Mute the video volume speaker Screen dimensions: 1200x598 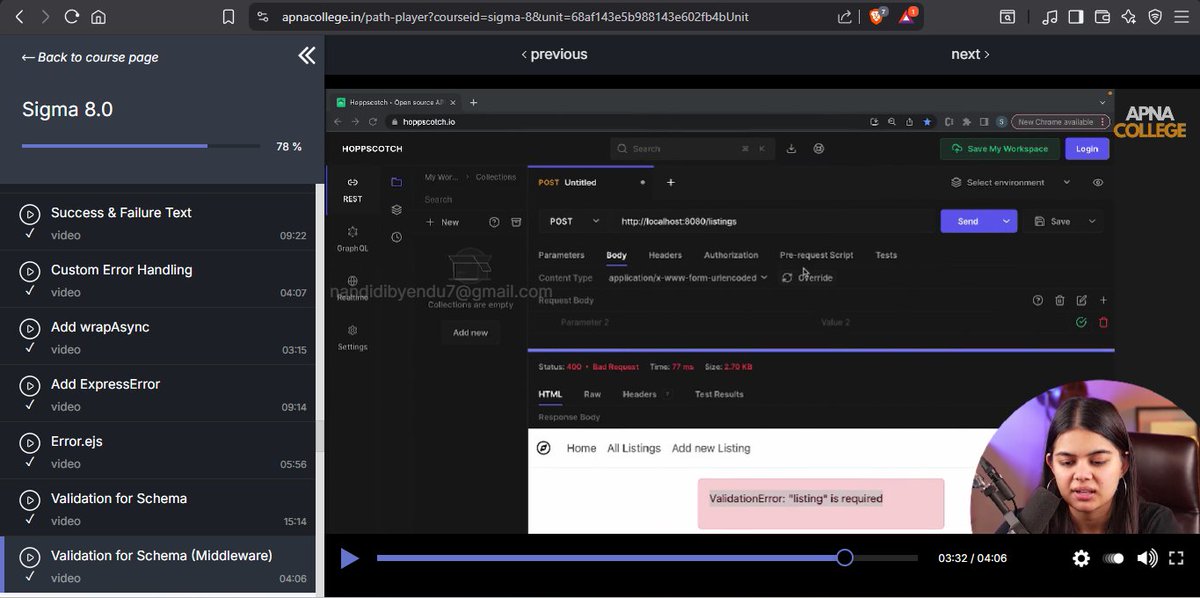[1147, 558]
